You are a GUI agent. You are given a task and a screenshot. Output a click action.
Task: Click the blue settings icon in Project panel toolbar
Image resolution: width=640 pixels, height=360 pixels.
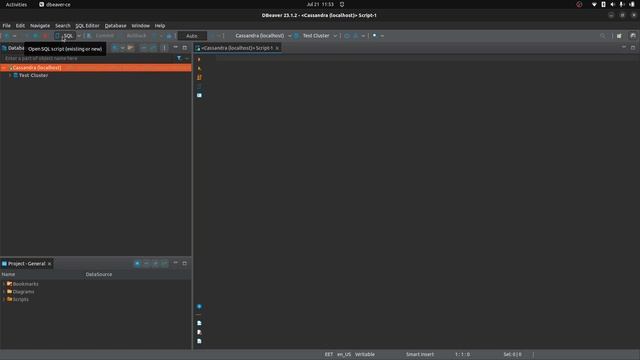pos(138,264)
